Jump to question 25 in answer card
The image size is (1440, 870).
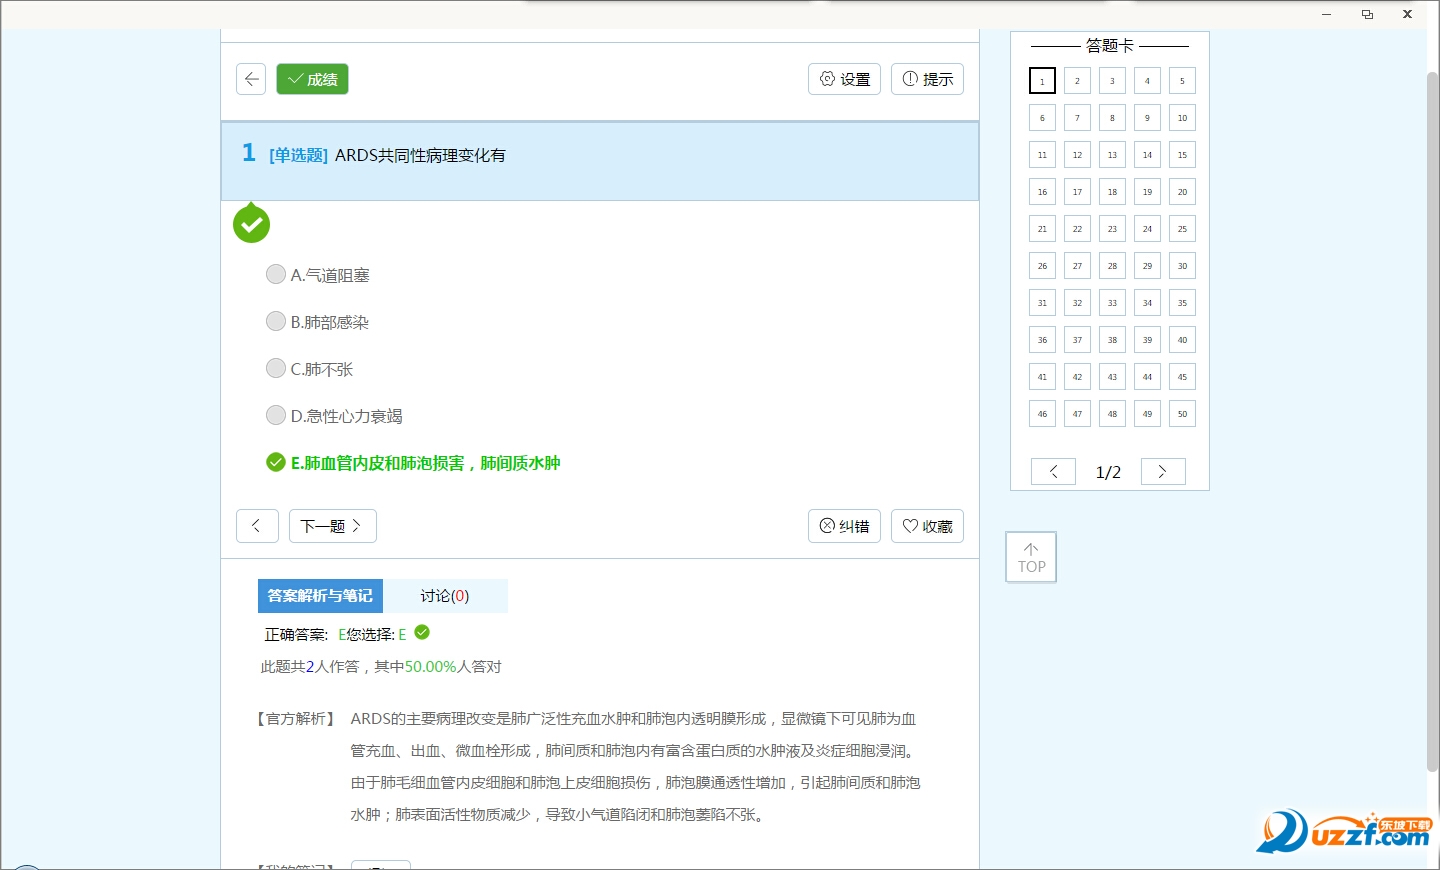click(x=1182, y=229)
